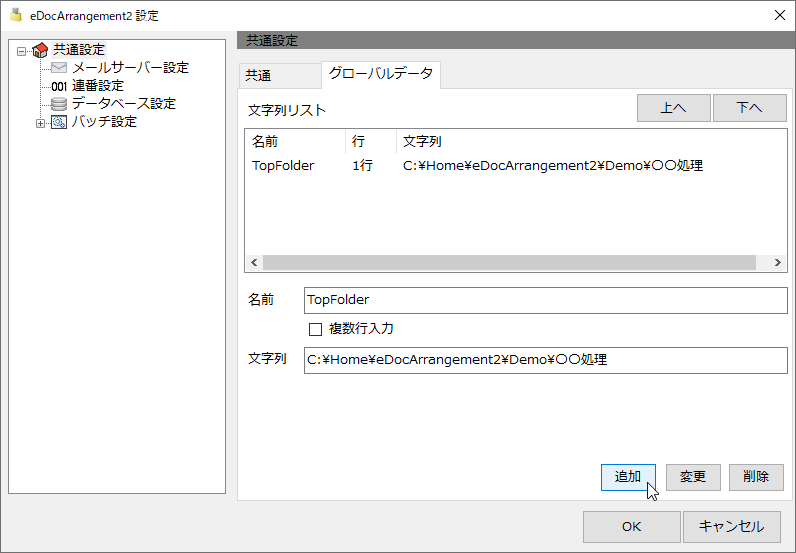Select 連番設定 in the tree
796x553 pixels.
tap(97, 86)
